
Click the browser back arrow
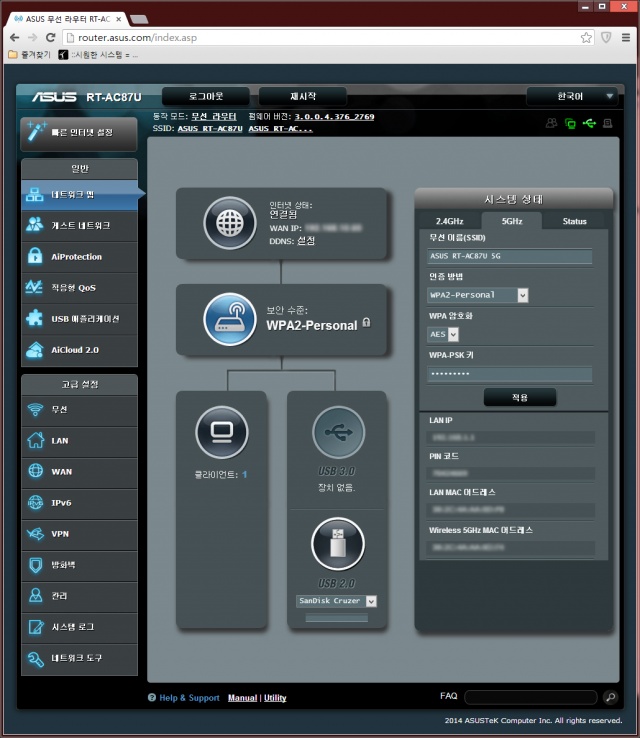15,38
